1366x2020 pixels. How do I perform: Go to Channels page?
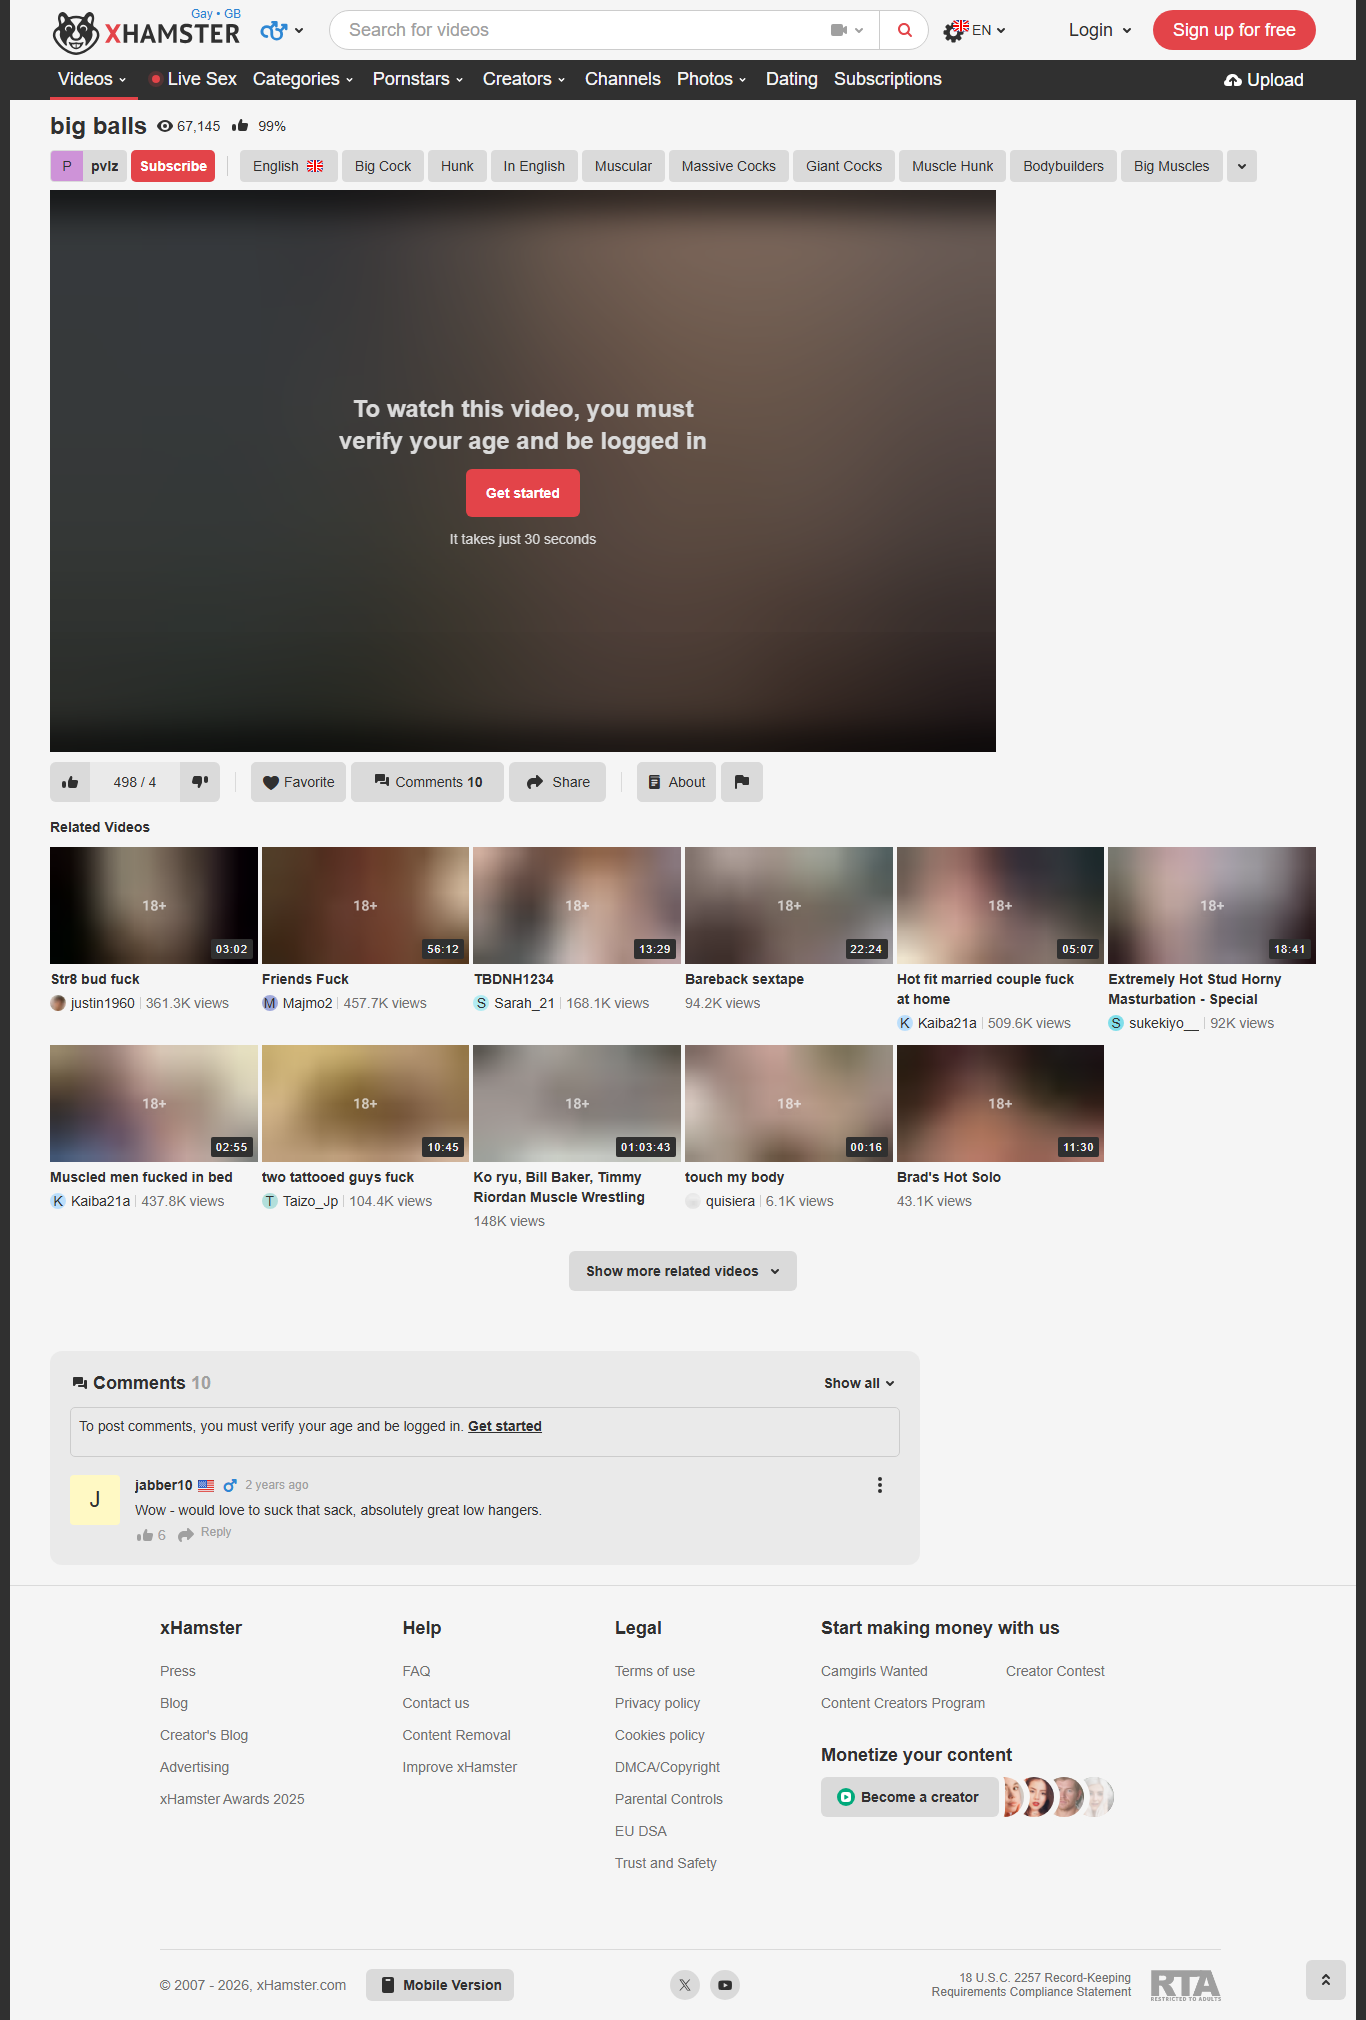tap(623, 79)
